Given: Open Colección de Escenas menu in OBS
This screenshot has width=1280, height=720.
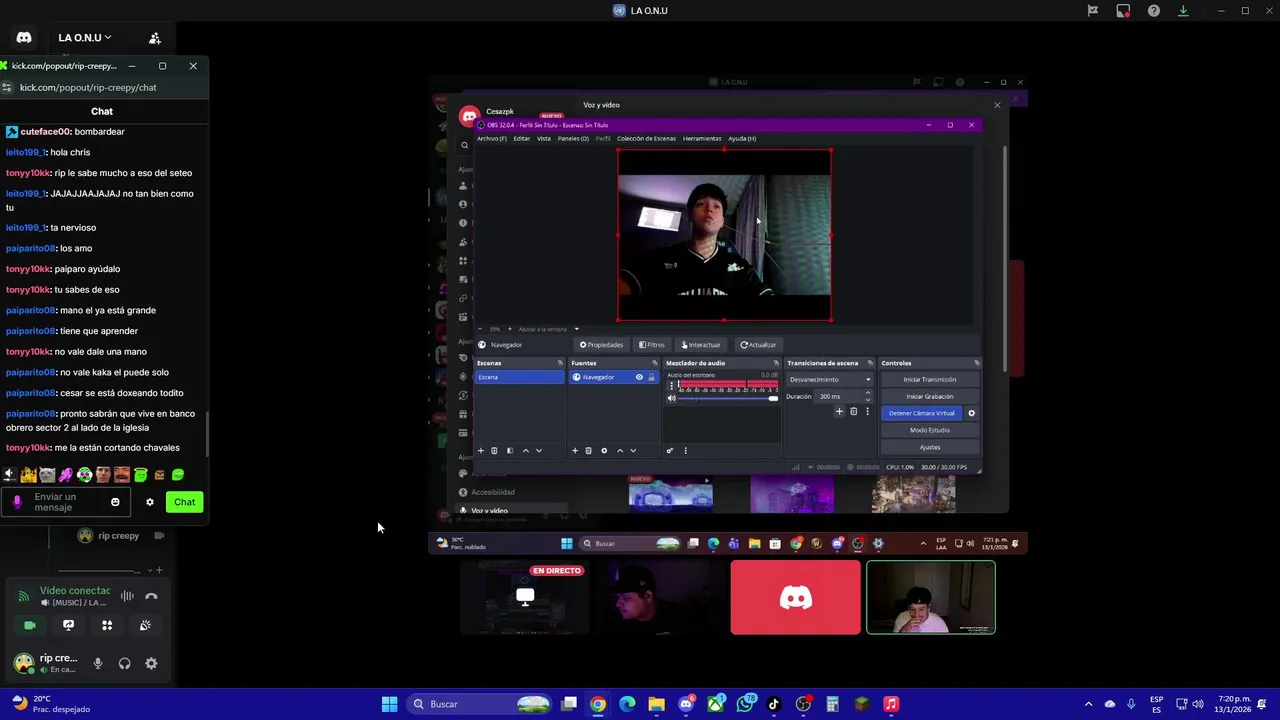Looking at the screenshot, I should click(x=646, y=138).
